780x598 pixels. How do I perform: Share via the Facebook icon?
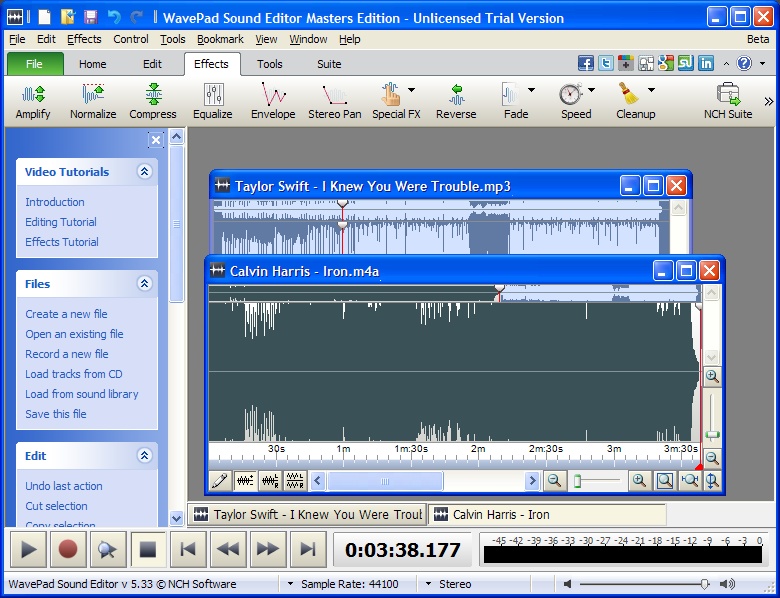[585, 63]
